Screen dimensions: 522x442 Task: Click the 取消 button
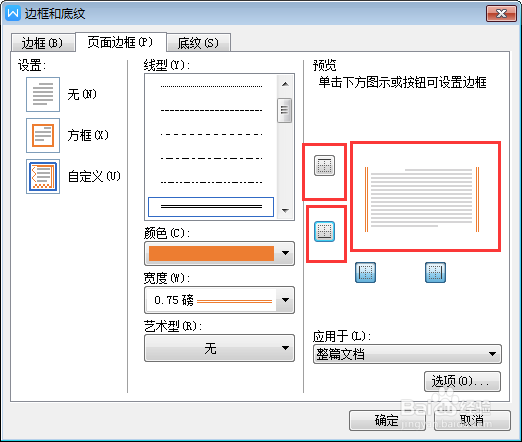(x=472, y=421)
